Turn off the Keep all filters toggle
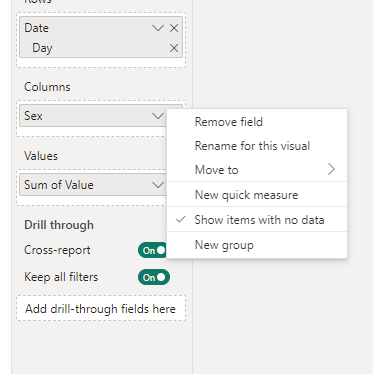Image resolution: width=373 pixels, height=374 pixels. pos(154,277)
